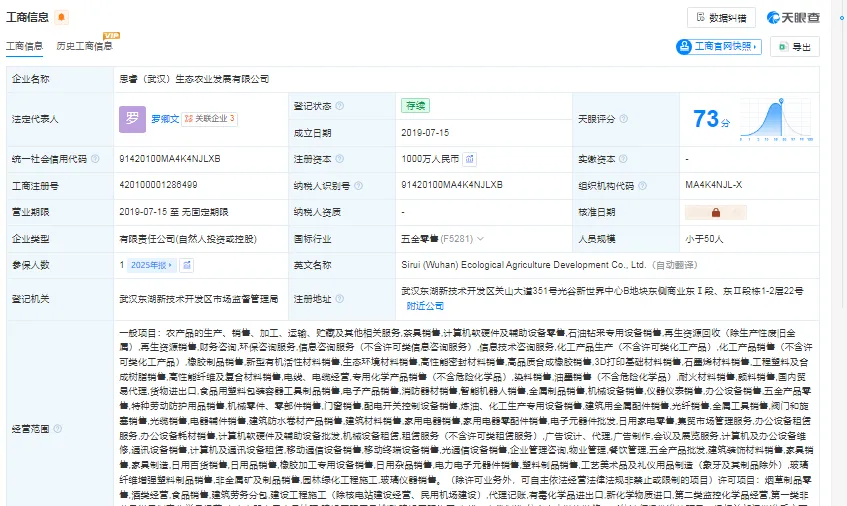Open the 2025年报 annual report tag
The width and height of the screenshot is (847, 506).
coord(151,265)
